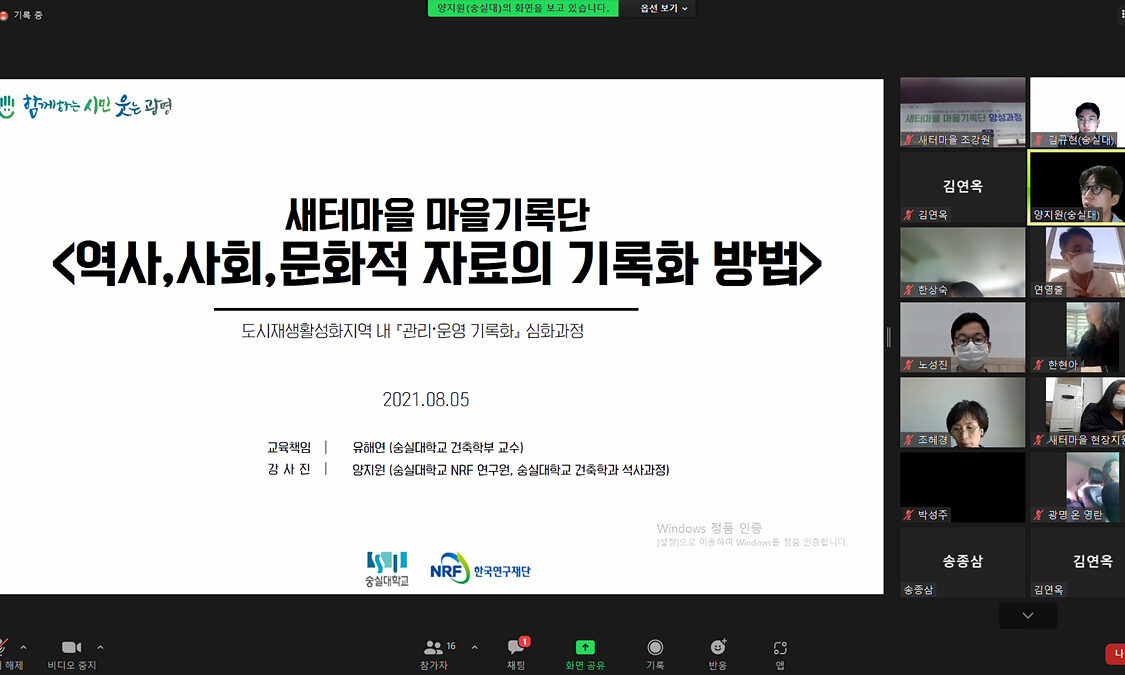Click the green screen-sharing notification banner

tap(523, 8)
